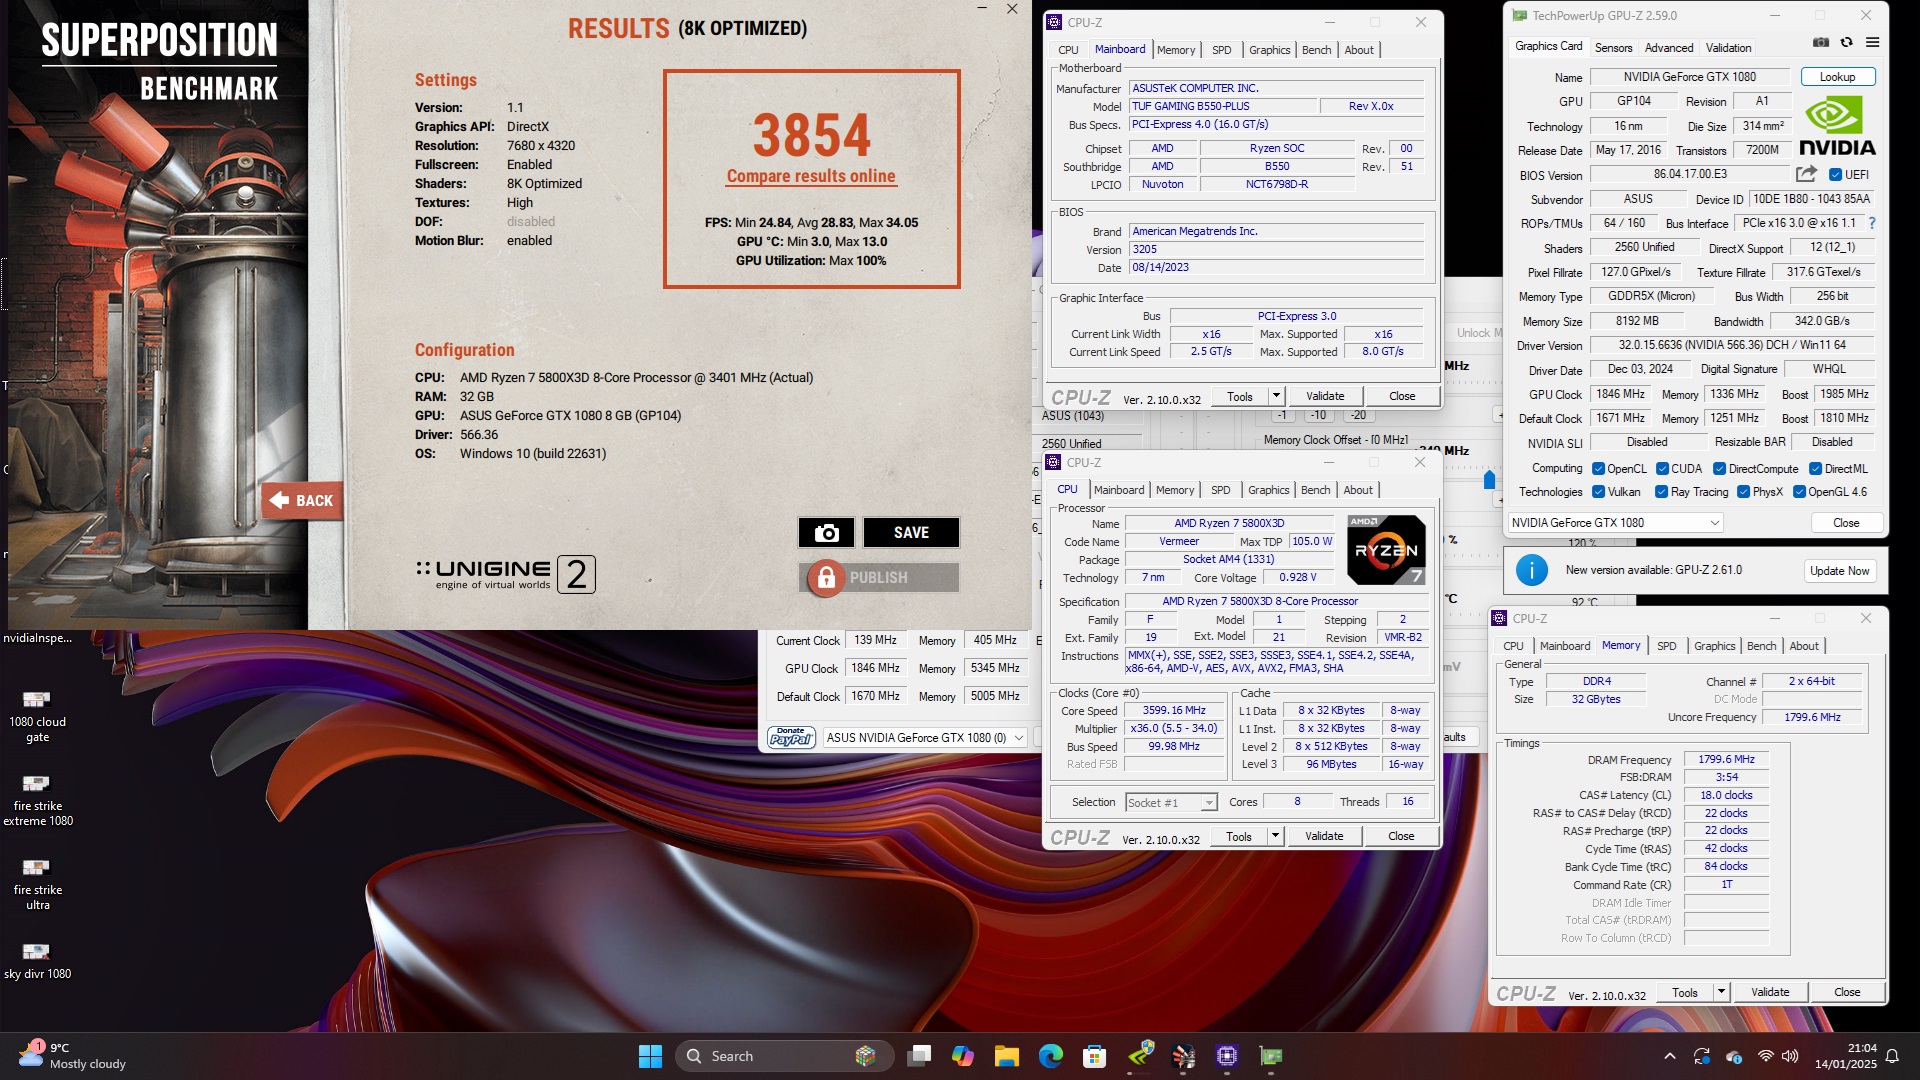Open Microsoft Edge from the taskbar
The width and height of the screenshot is (1920, 1080).
click(1051, 1056)
